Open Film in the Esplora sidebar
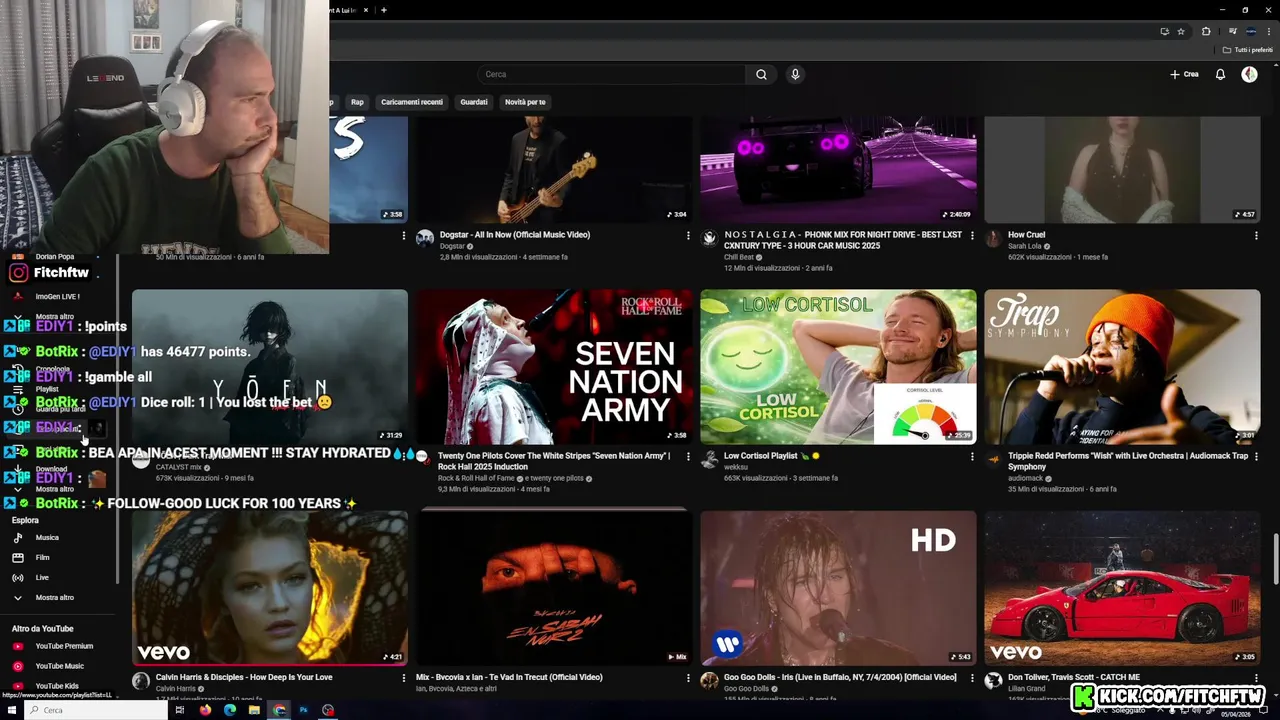 (x=60, y=557)
